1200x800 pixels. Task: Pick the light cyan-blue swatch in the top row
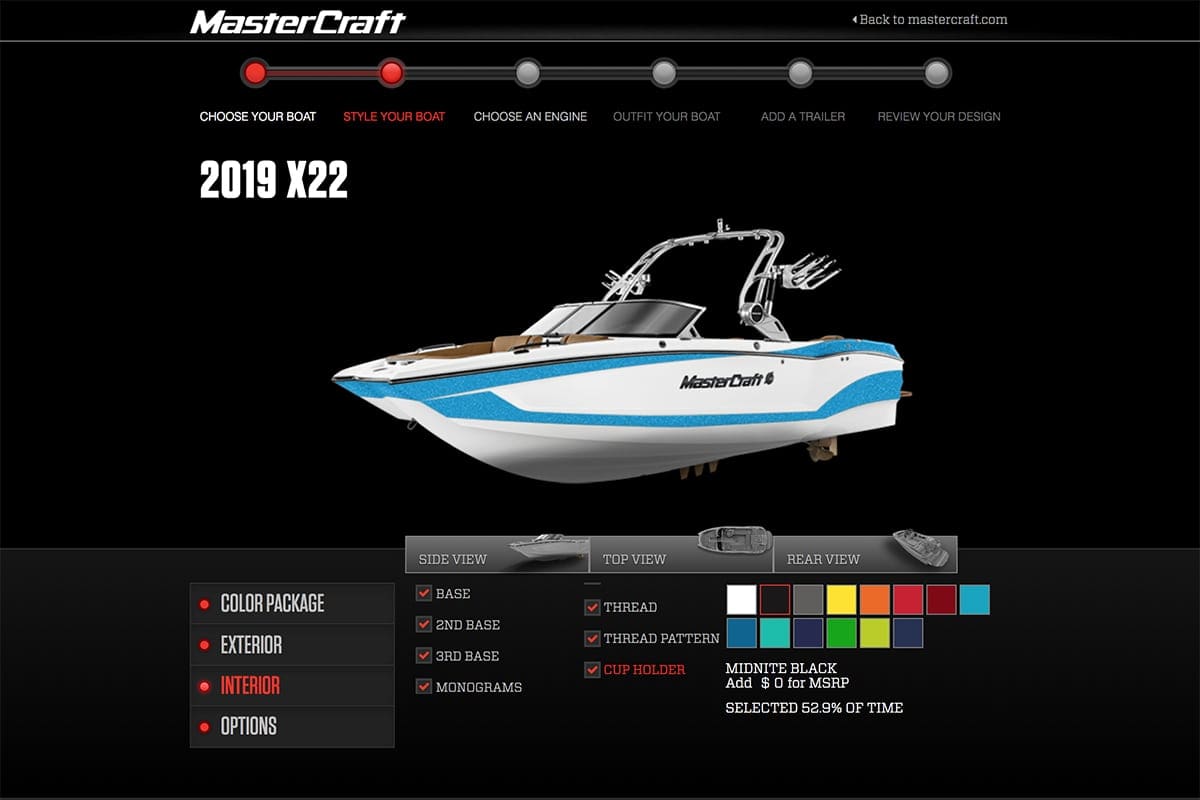(974, 600)
